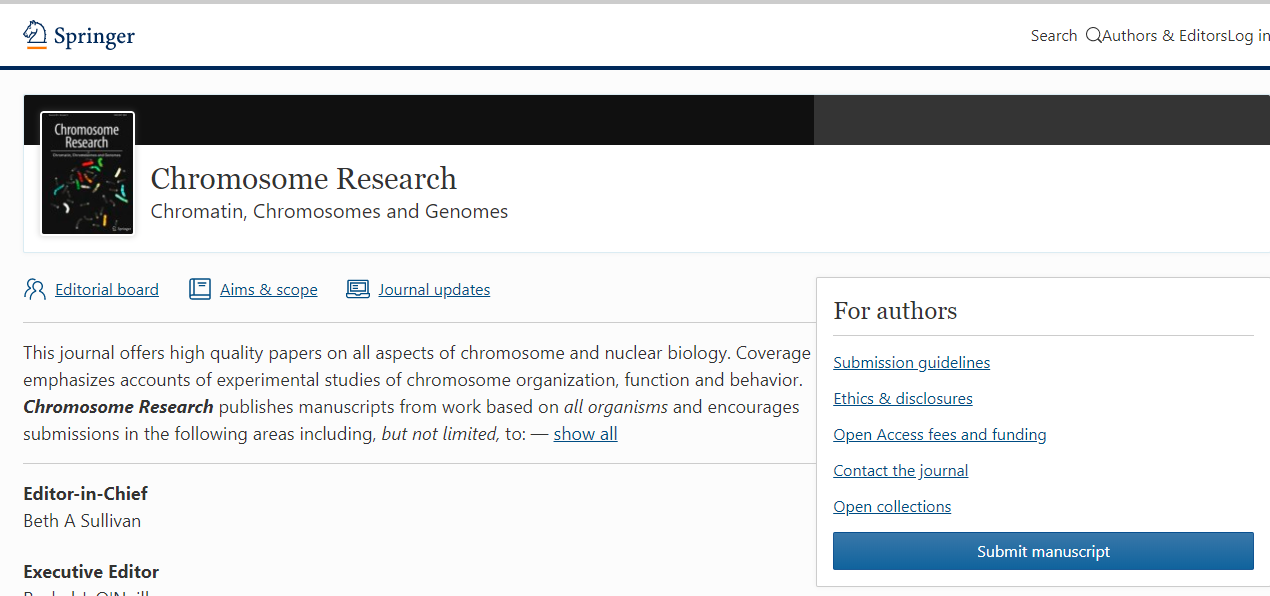Screen dimensions: 1270x596
Task: View Open Access fees and funding
Action: (x=939, y=435)
